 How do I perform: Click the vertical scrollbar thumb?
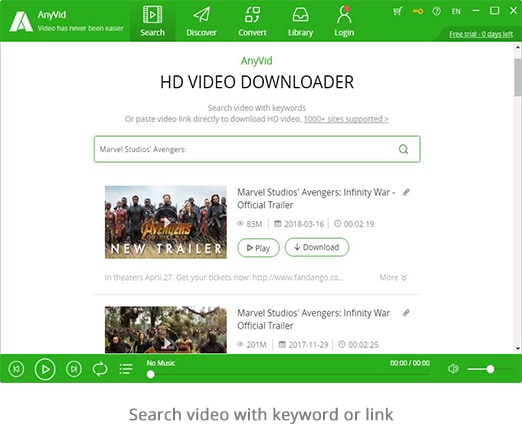[518, 77]
